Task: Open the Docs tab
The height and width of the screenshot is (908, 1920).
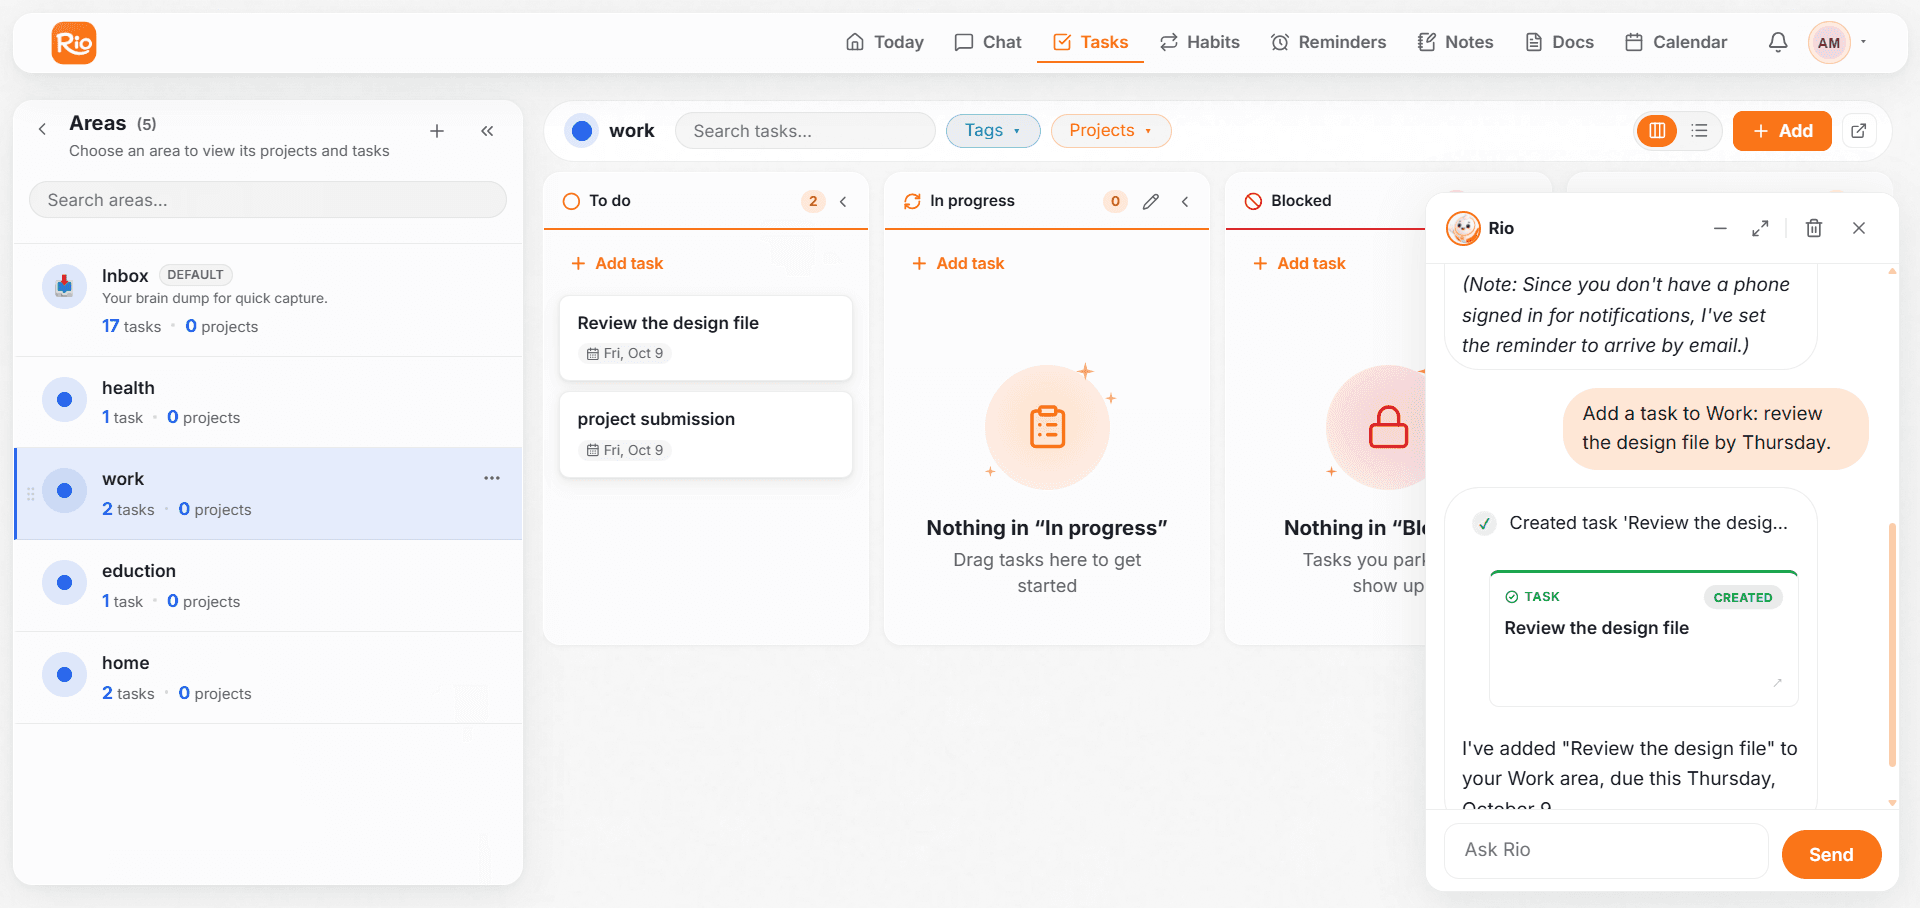Action: [1559, 42]
